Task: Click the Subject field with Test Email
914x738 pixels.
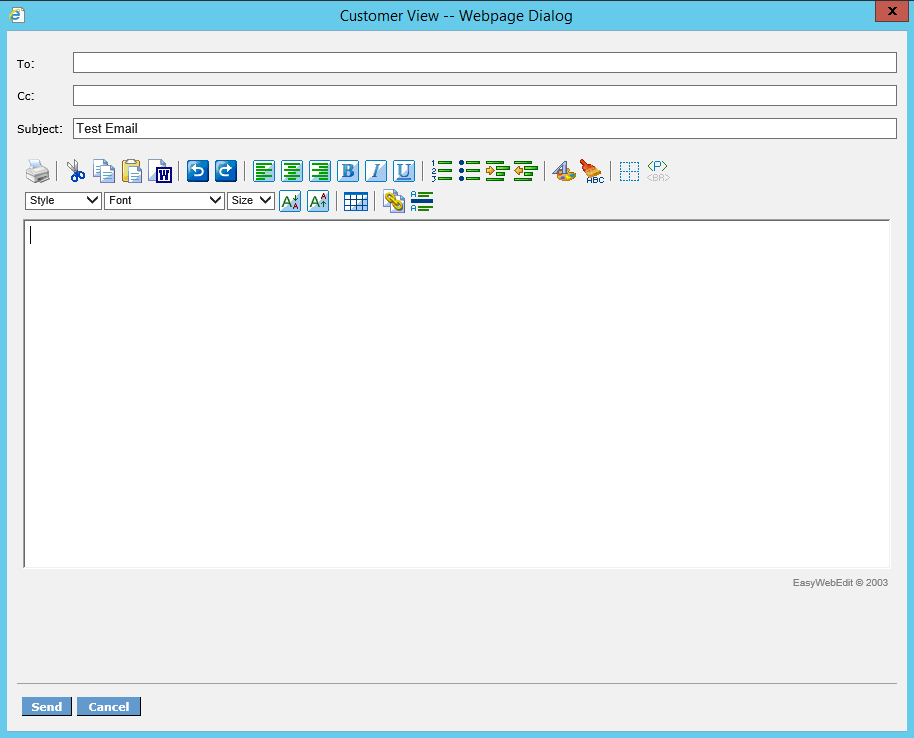Action: pos(485,128)
